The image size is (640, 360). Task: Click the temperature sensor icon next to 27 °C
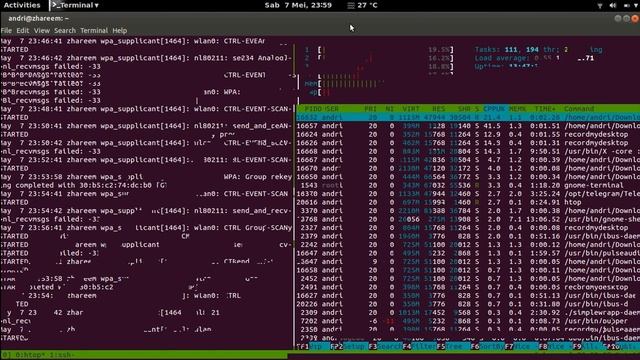[x=351, y=5]
